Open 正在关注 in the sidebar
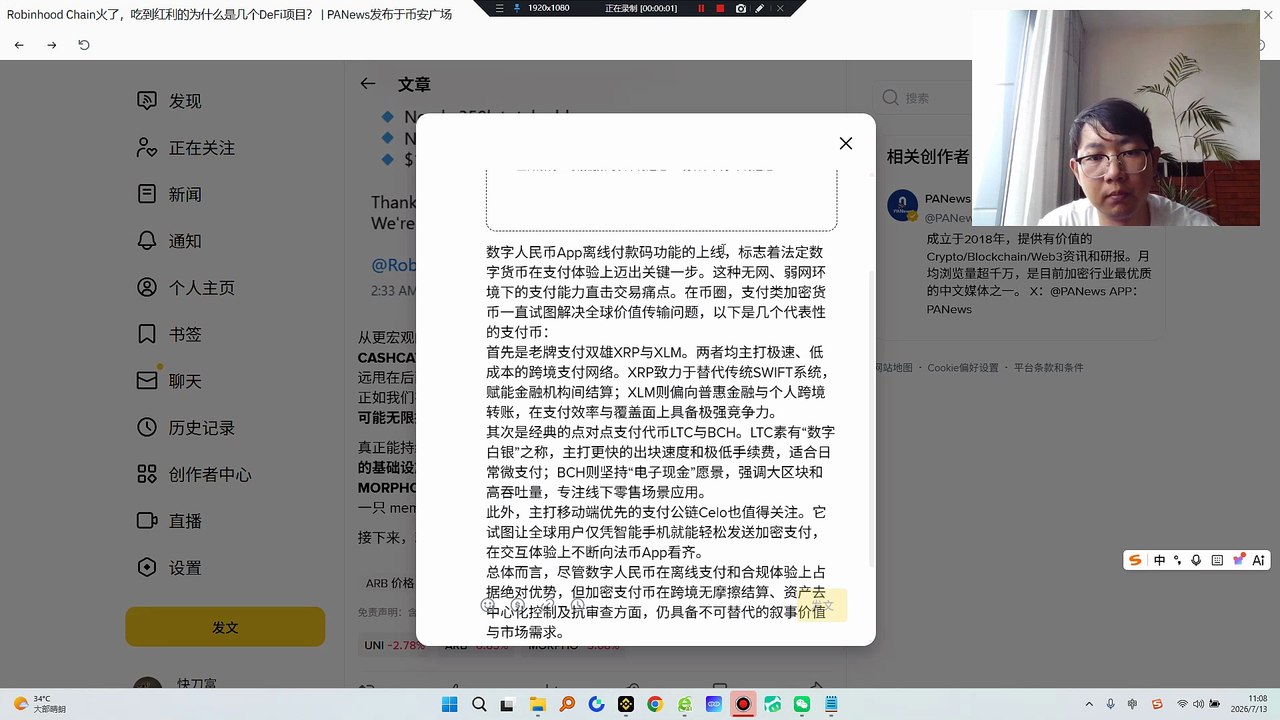1280x720 pixels. coord(186,148)
